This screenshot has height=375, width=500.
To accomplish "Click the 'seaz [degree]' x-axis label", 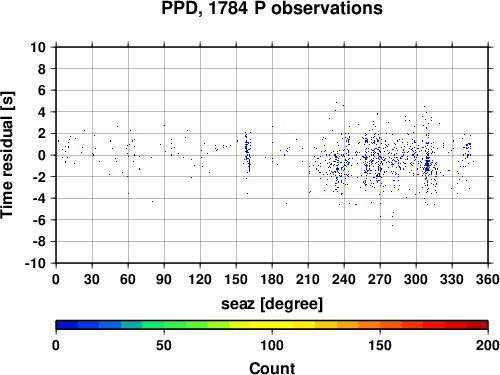I will tap(272, 304).
